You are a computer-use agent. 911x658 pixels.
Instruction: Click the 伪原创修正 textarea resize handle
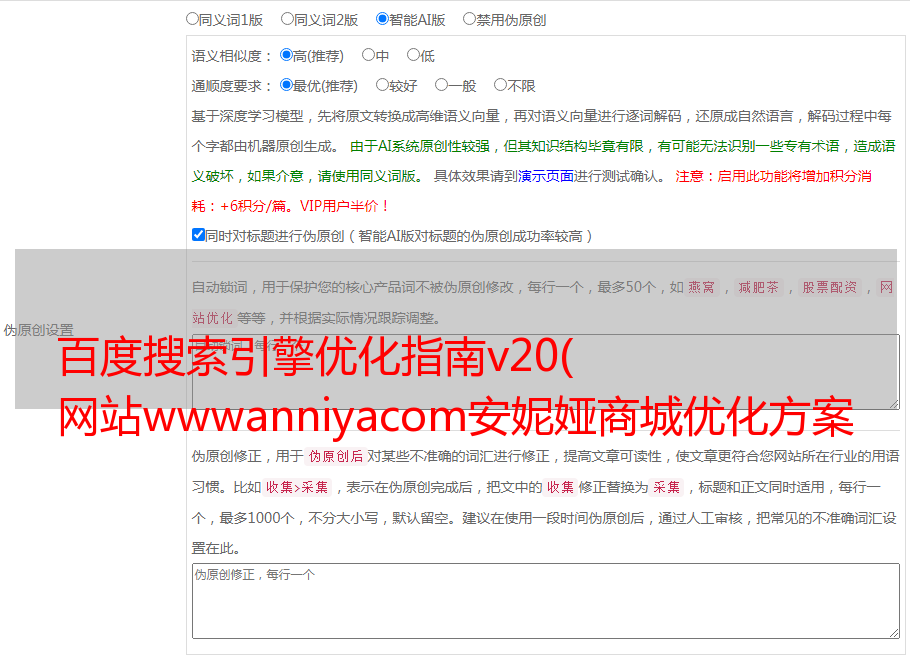point(894,634)
